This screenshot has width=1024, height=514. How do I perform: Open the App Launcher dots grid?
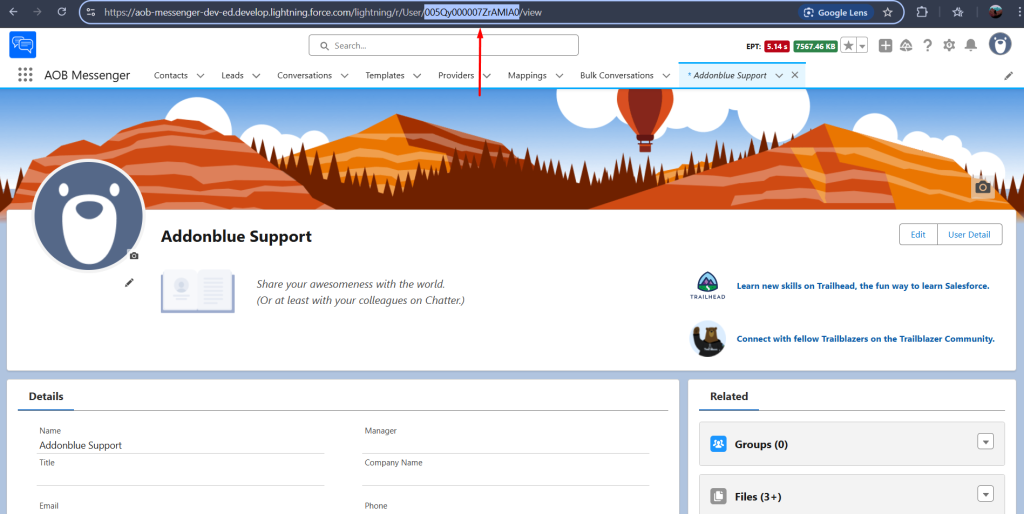pos(25,75)
